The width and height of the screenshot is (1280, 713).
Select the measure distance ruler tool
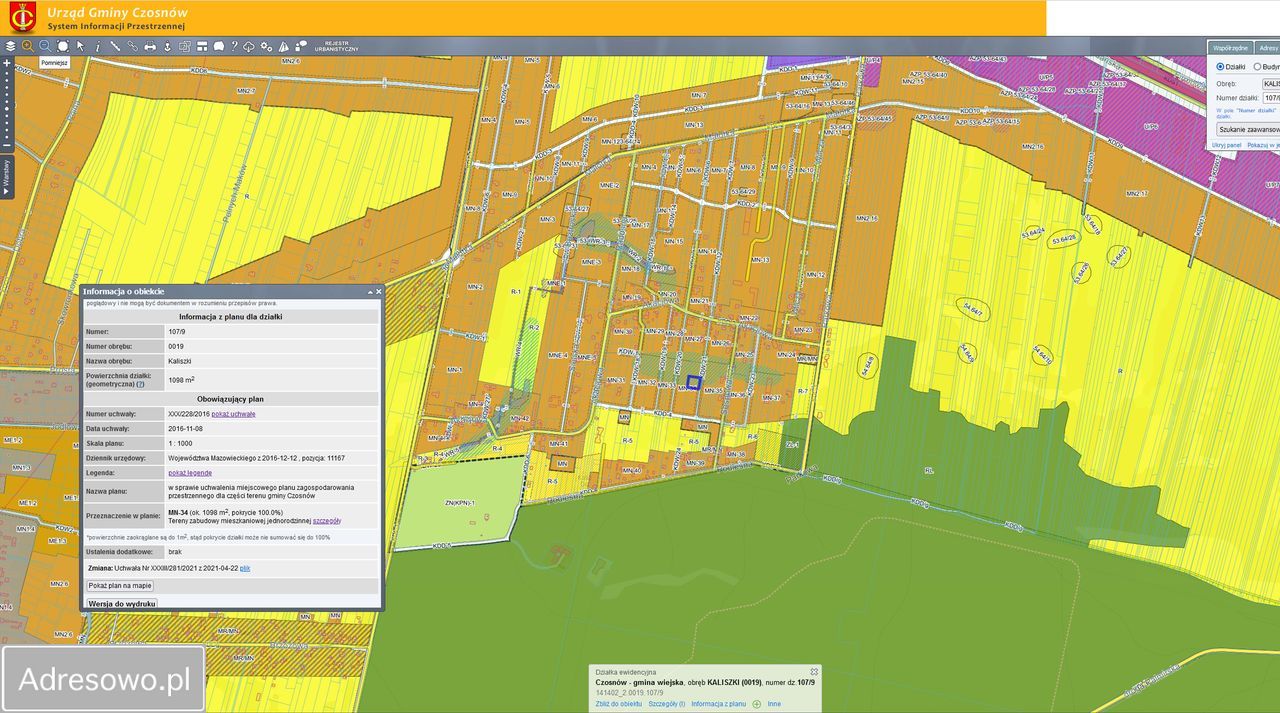point(115,46)
